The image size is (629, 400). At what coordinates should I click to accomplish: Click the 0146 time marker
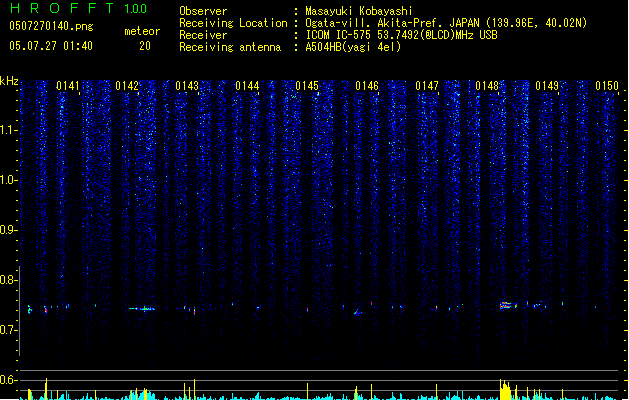coord(367,86)
